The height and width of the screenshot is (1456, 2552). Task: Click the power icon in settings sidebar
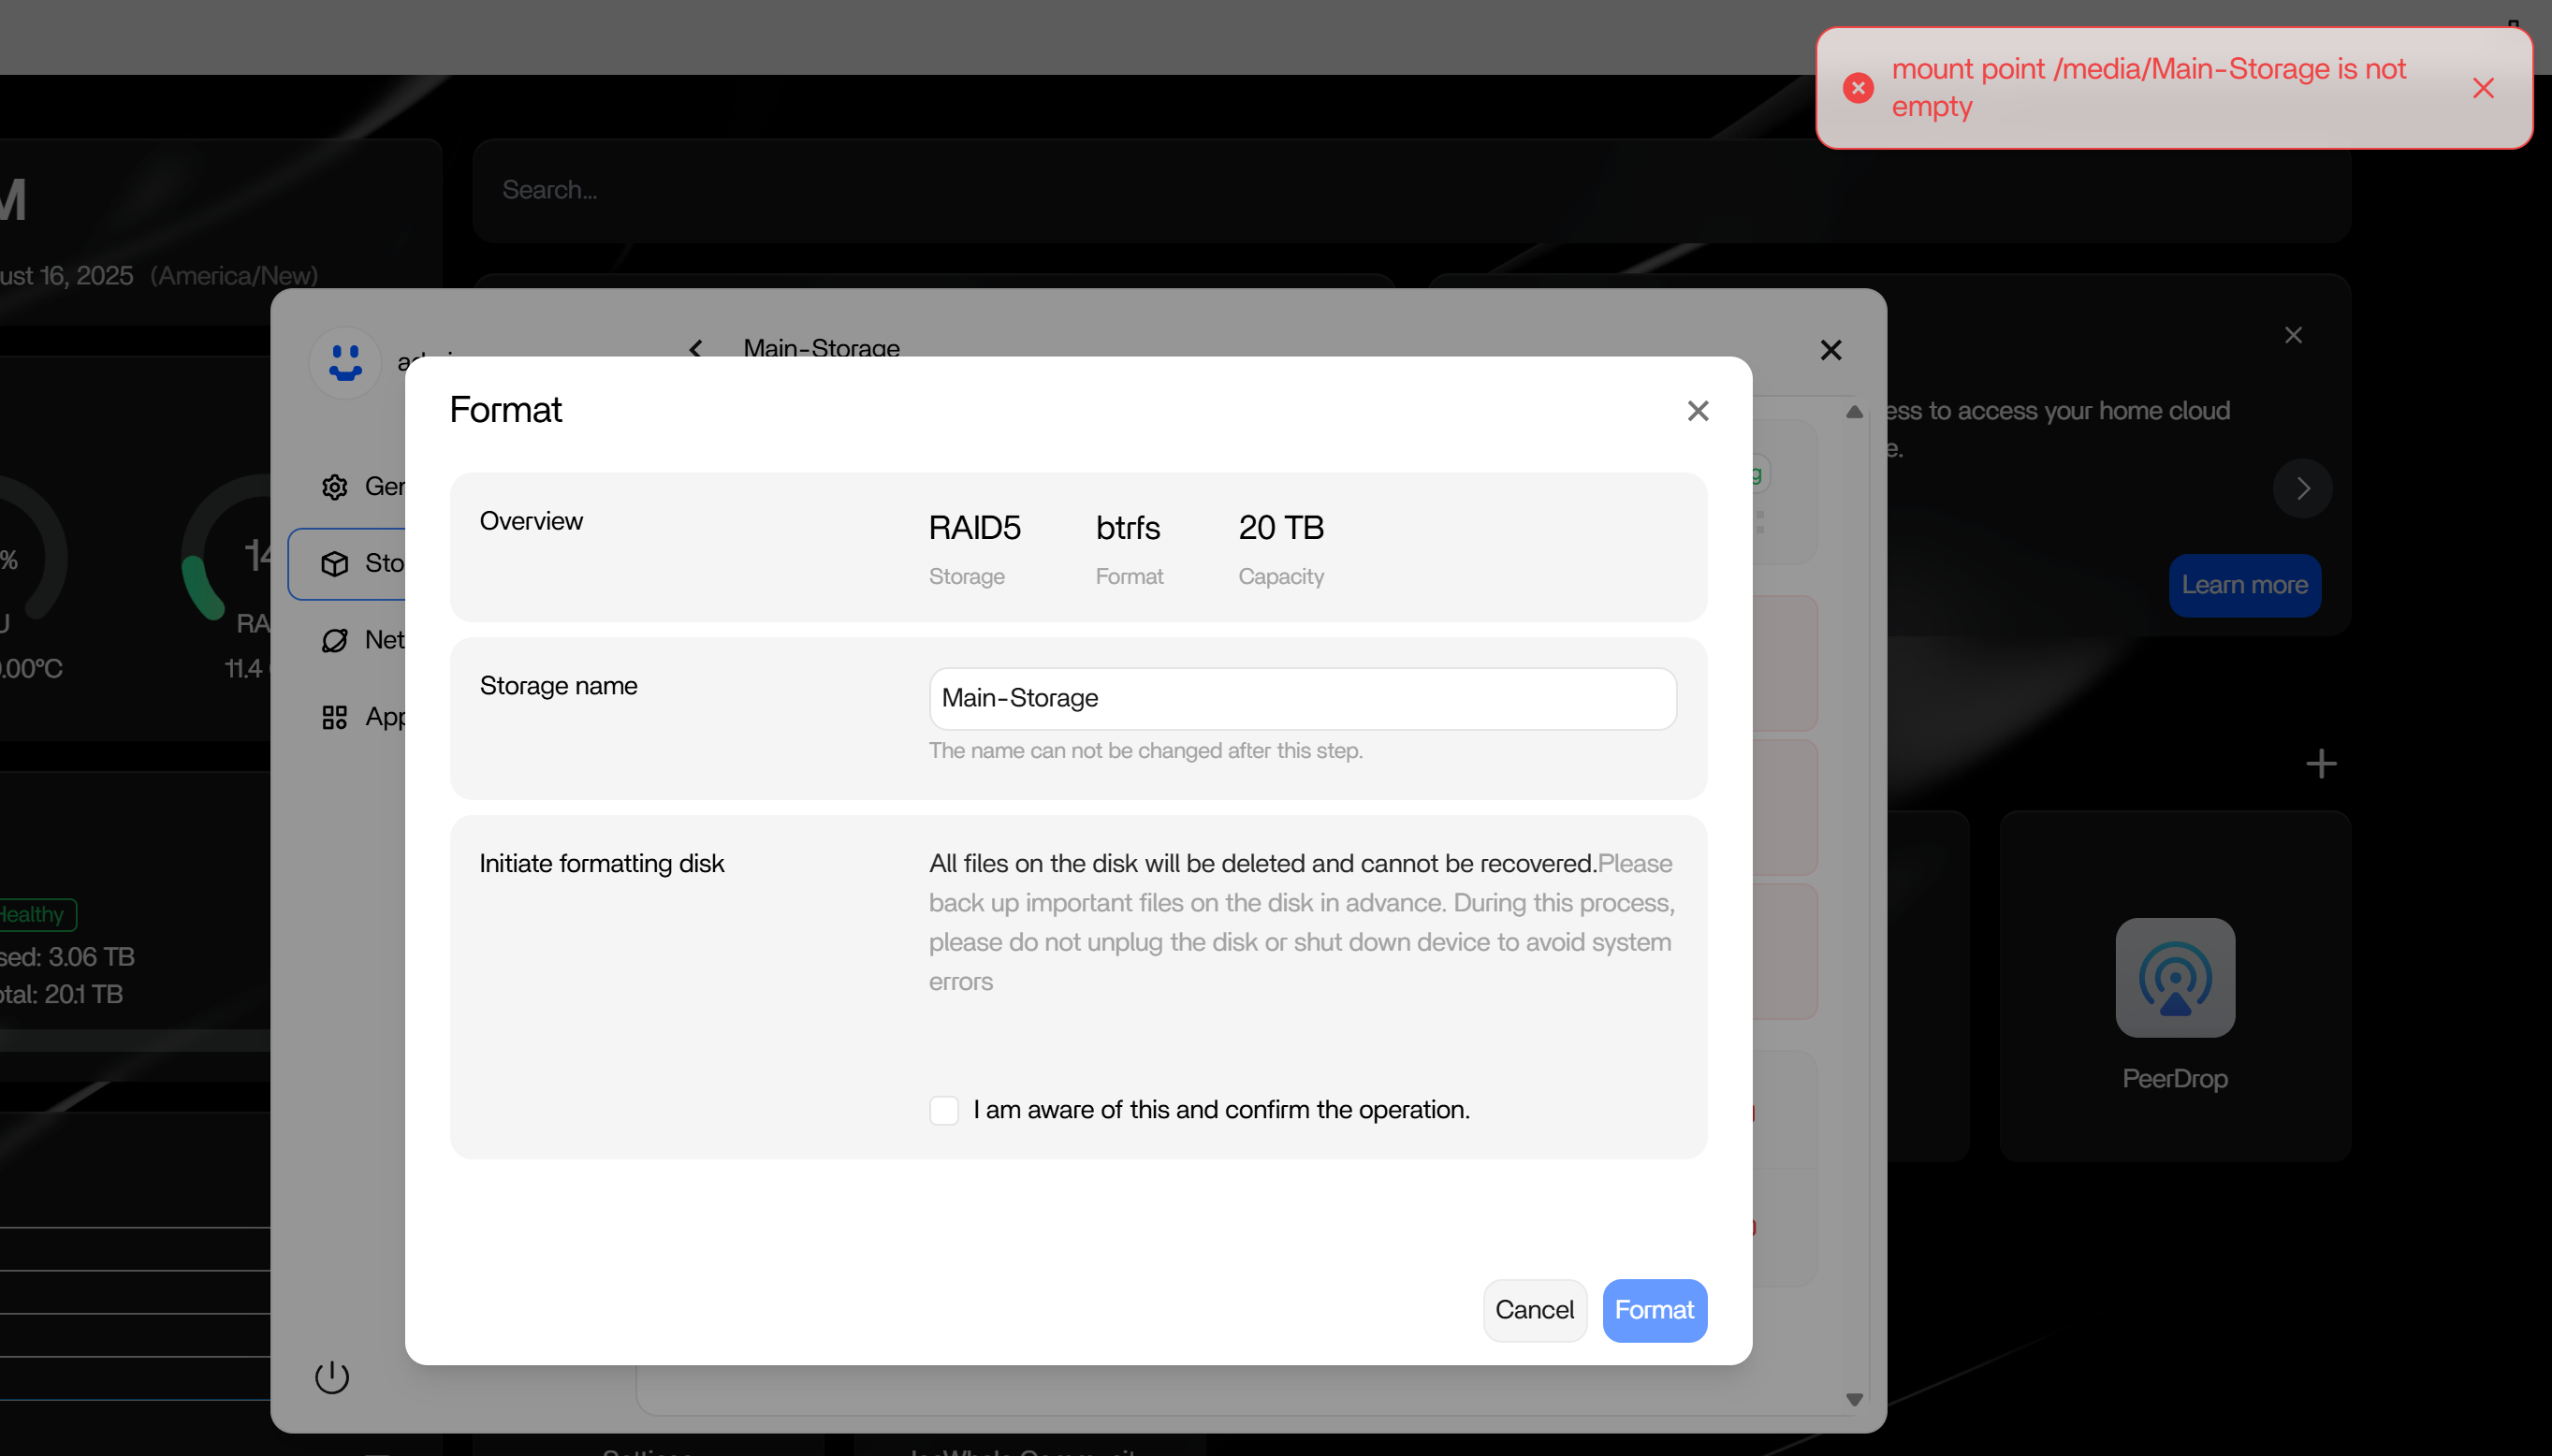pyautogui.click(x=332, y=1377)
